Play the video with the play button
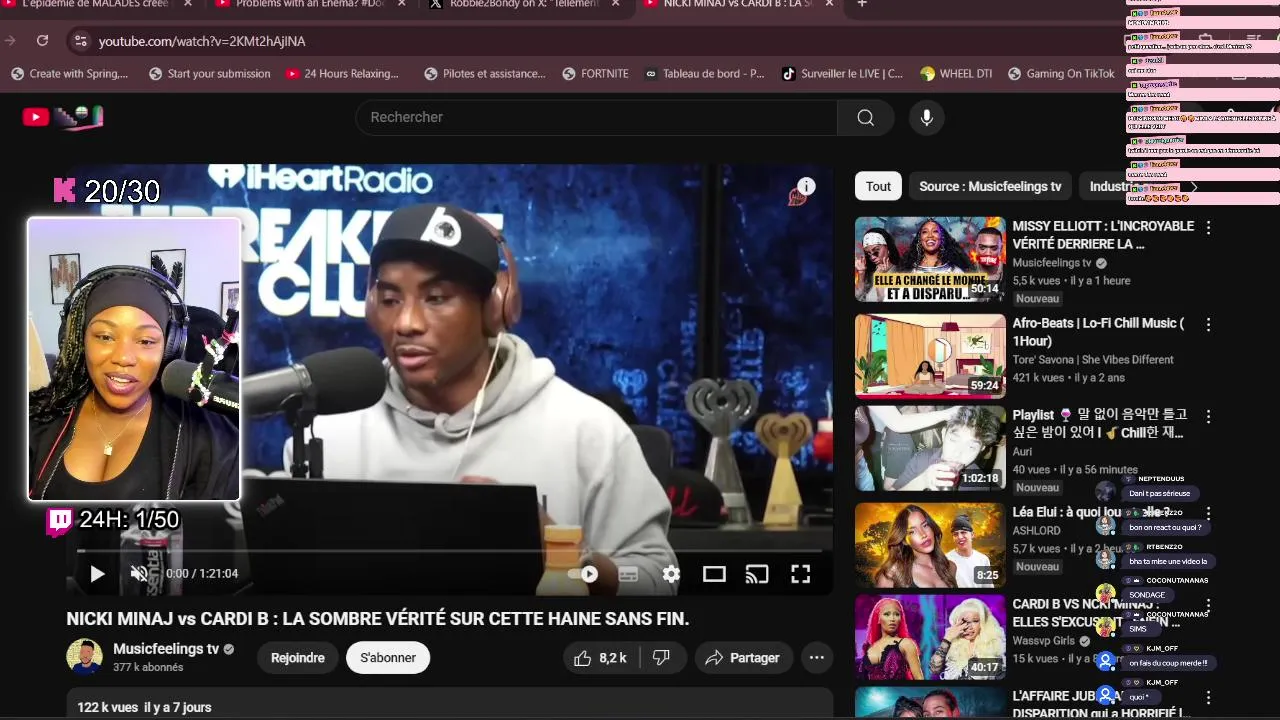This screenshot has height=720, width=1280. 97,574
